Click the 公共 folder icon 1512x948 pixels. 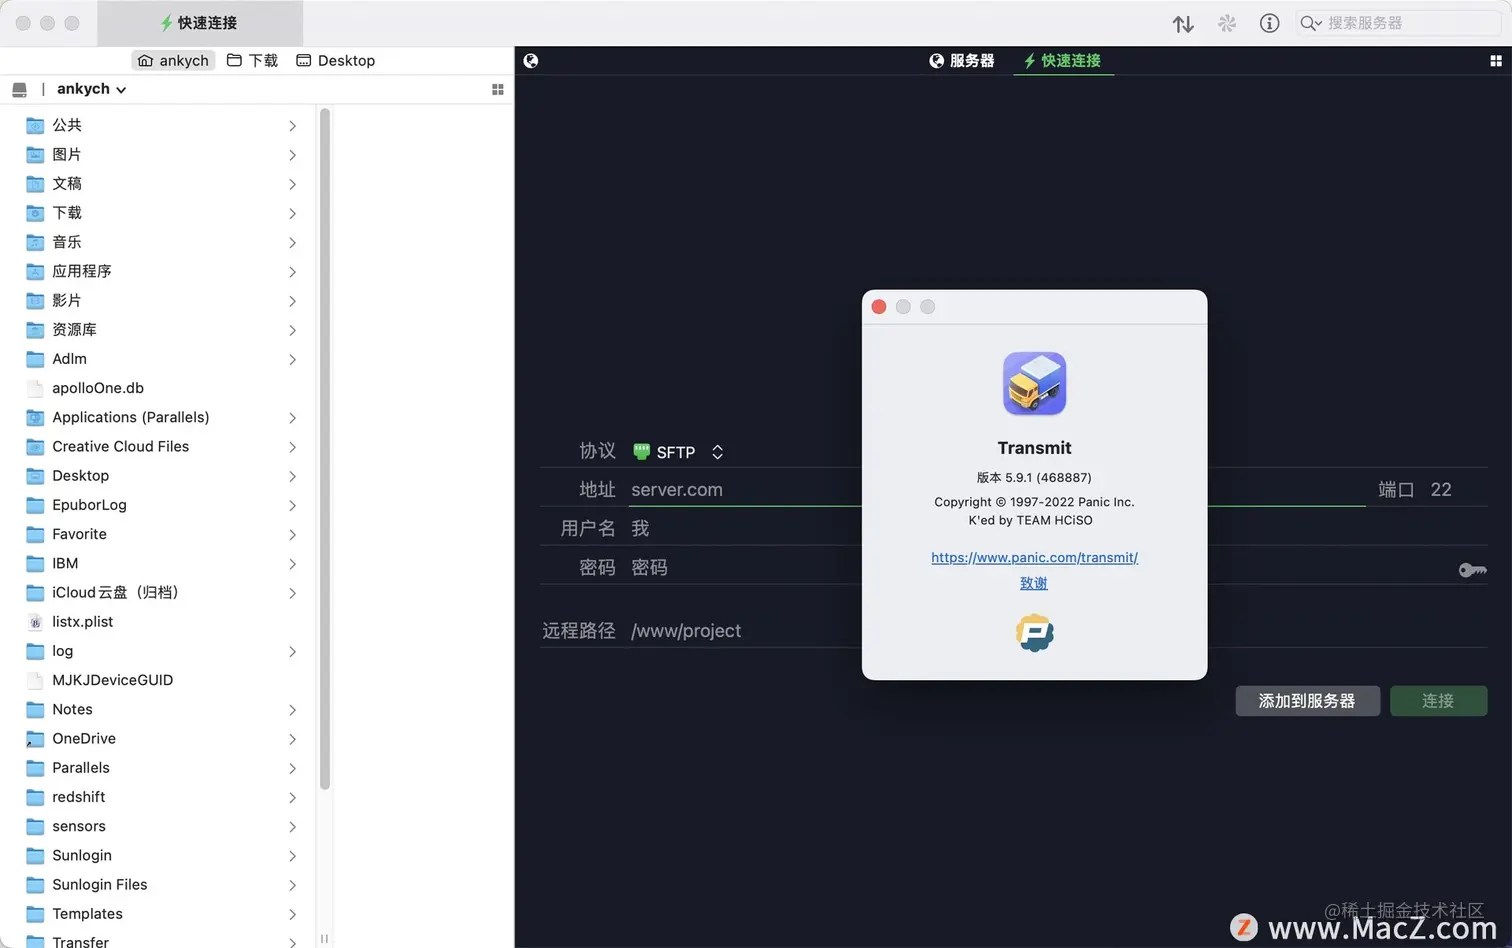[x=35, y=125]
